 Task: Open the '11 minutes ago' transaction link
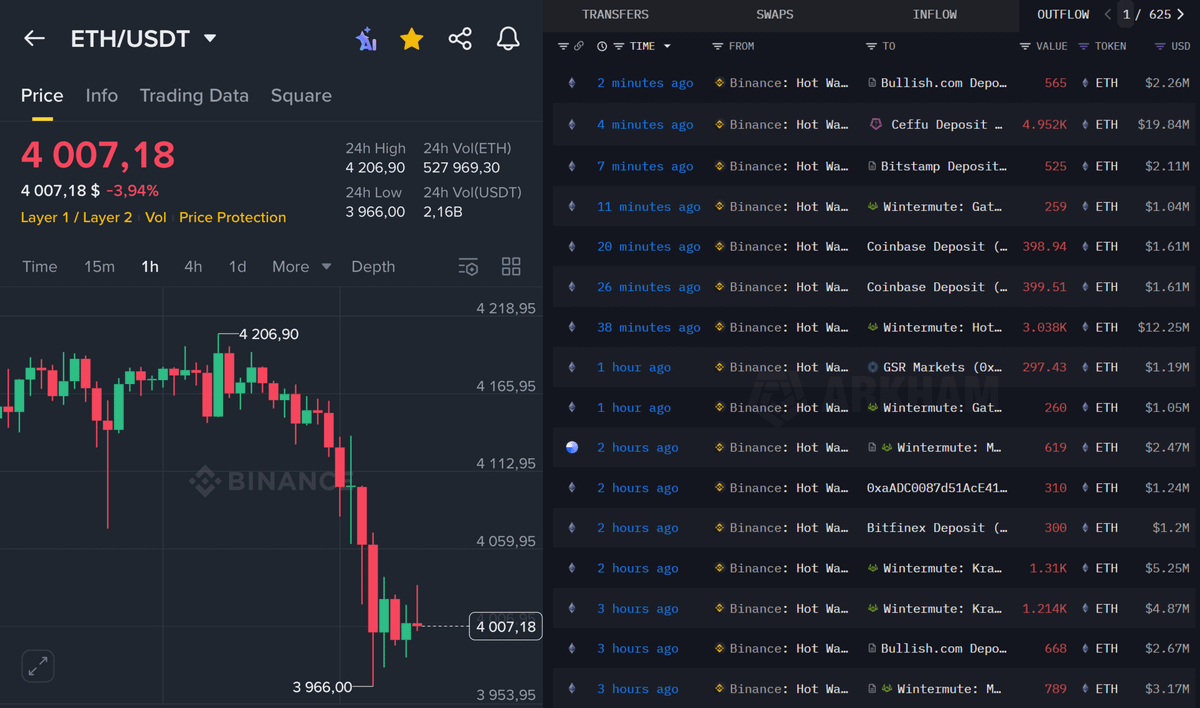(648, 207)
